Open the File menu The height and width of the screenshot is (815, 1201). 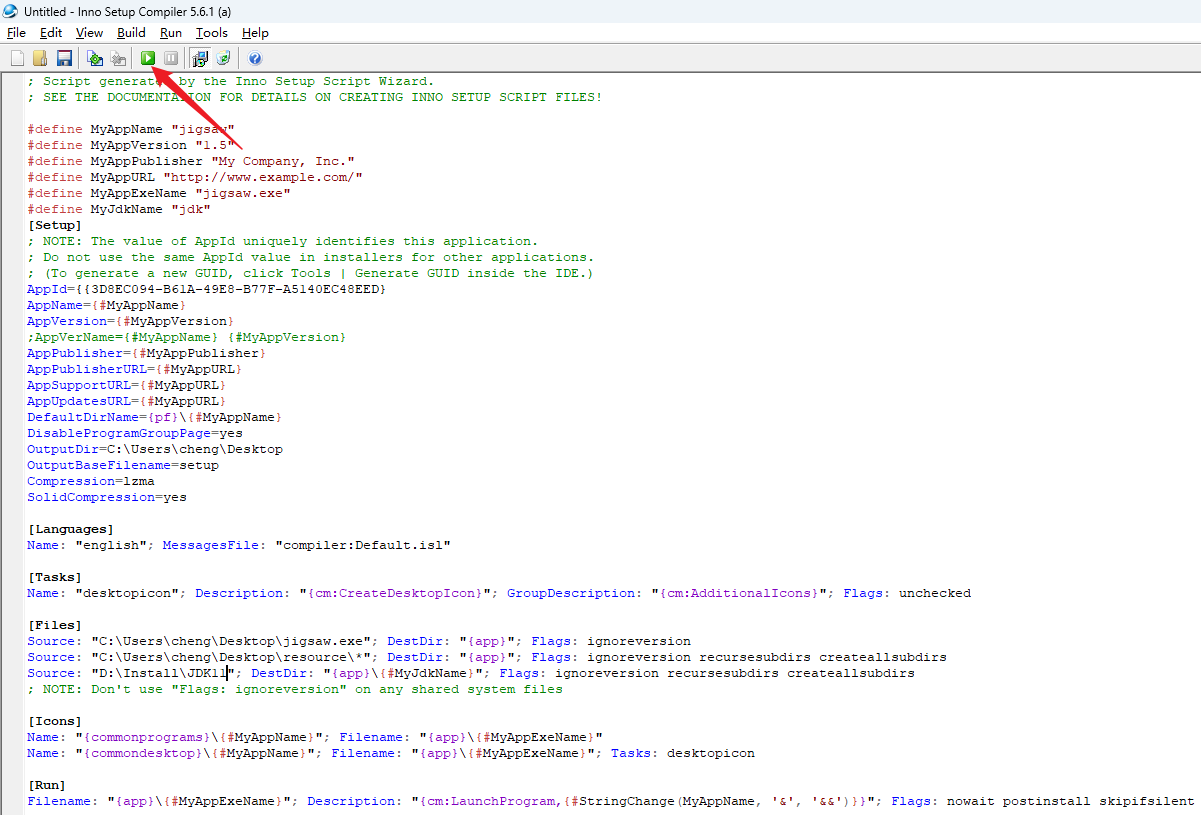click(17, 33)
